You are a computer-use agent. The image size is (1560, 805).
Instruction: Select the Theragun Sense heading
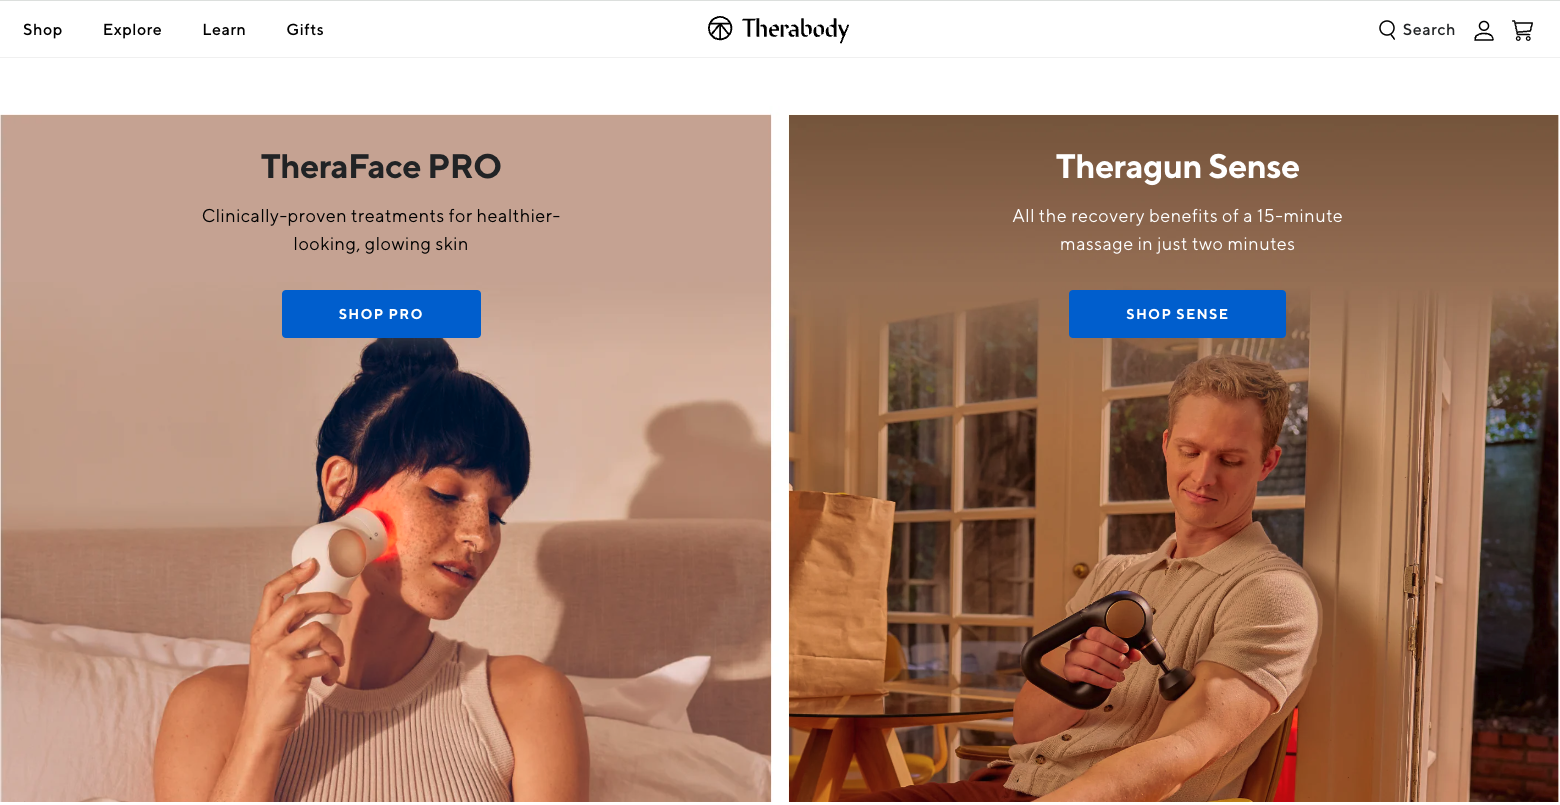[1177, 167]
